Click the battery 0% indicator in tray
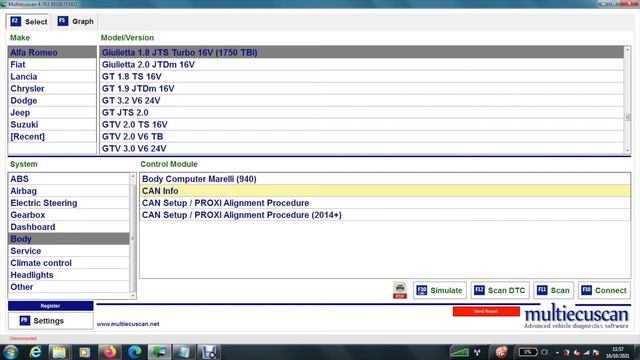 click(527, 352)
